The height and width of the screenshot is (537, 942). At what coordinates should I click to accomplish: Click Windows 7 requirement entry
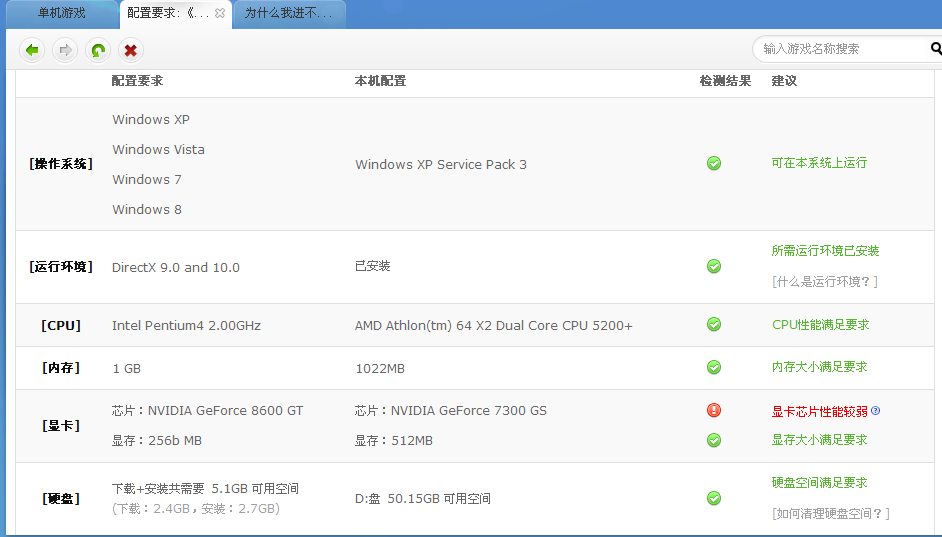coord(147,180)
